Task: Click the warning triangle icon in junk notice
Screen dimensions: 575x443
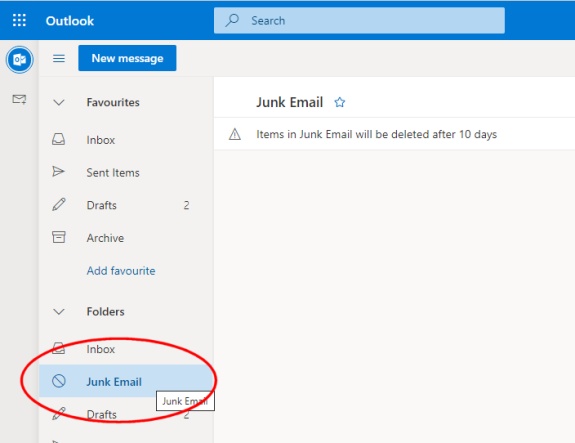Action: tap(235, 134)
